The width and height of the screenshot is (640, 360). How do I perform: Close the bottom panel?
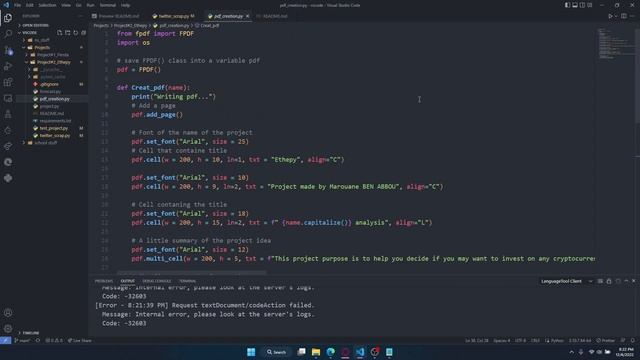coord(633,281)
